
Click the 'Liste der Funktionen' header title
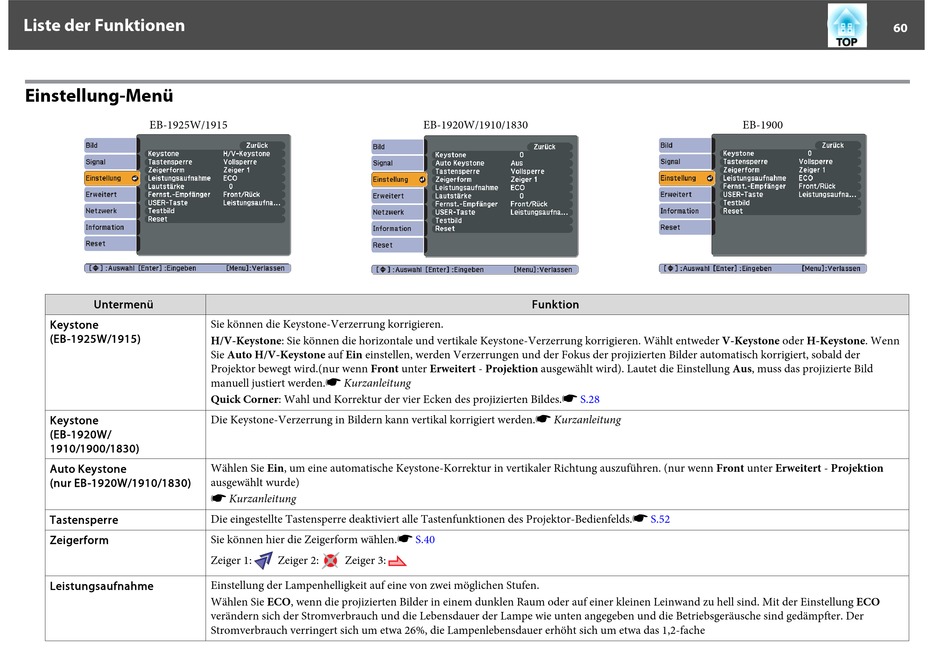click(x=104, y=25)
